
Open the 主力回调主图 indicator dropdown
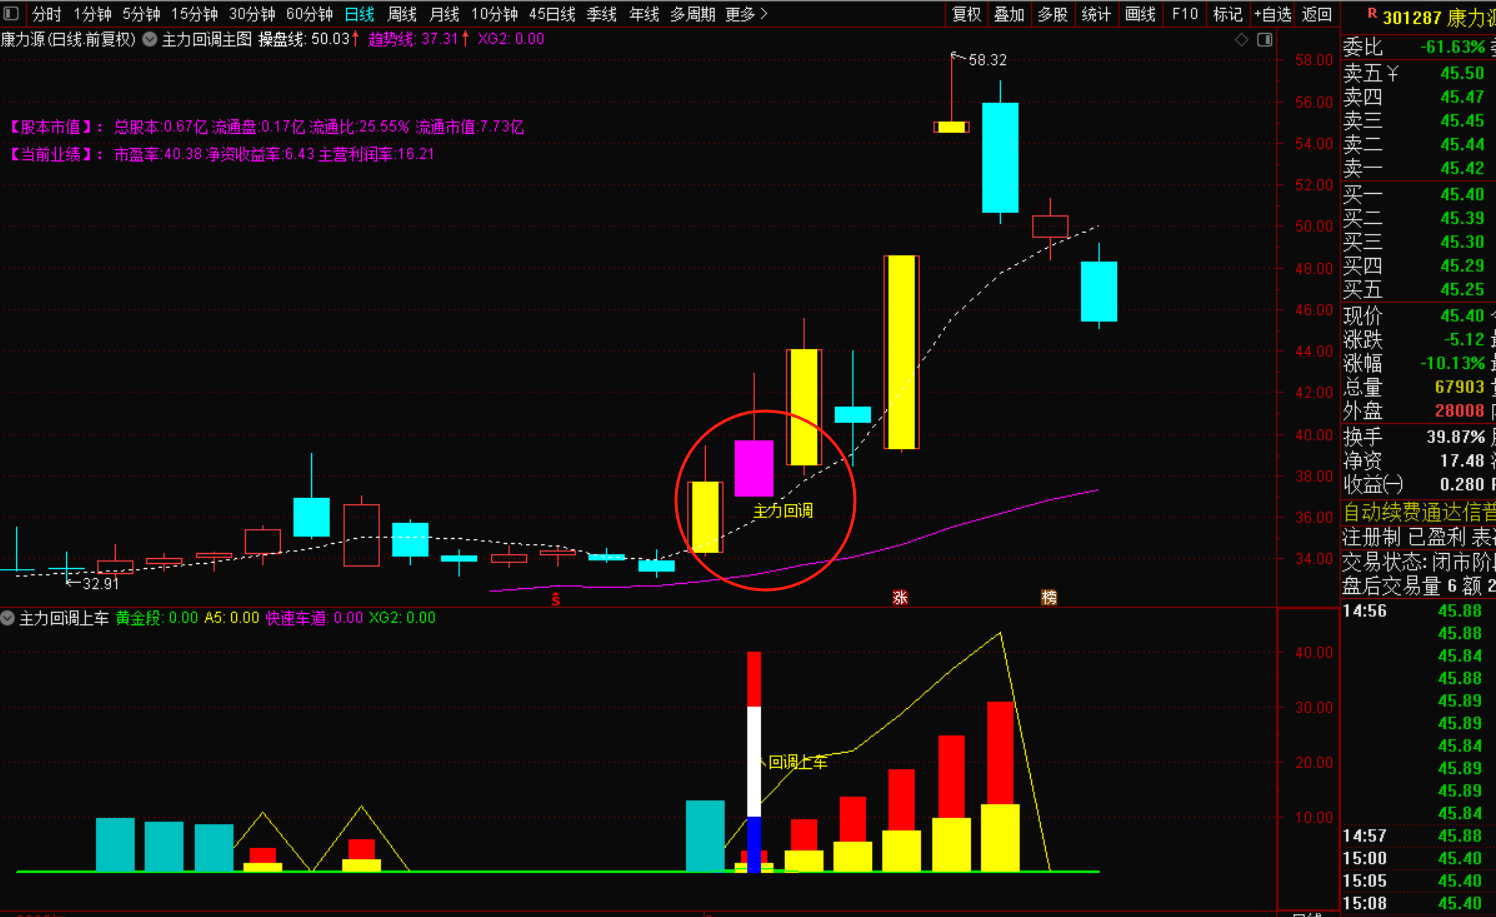coord(150,39)
